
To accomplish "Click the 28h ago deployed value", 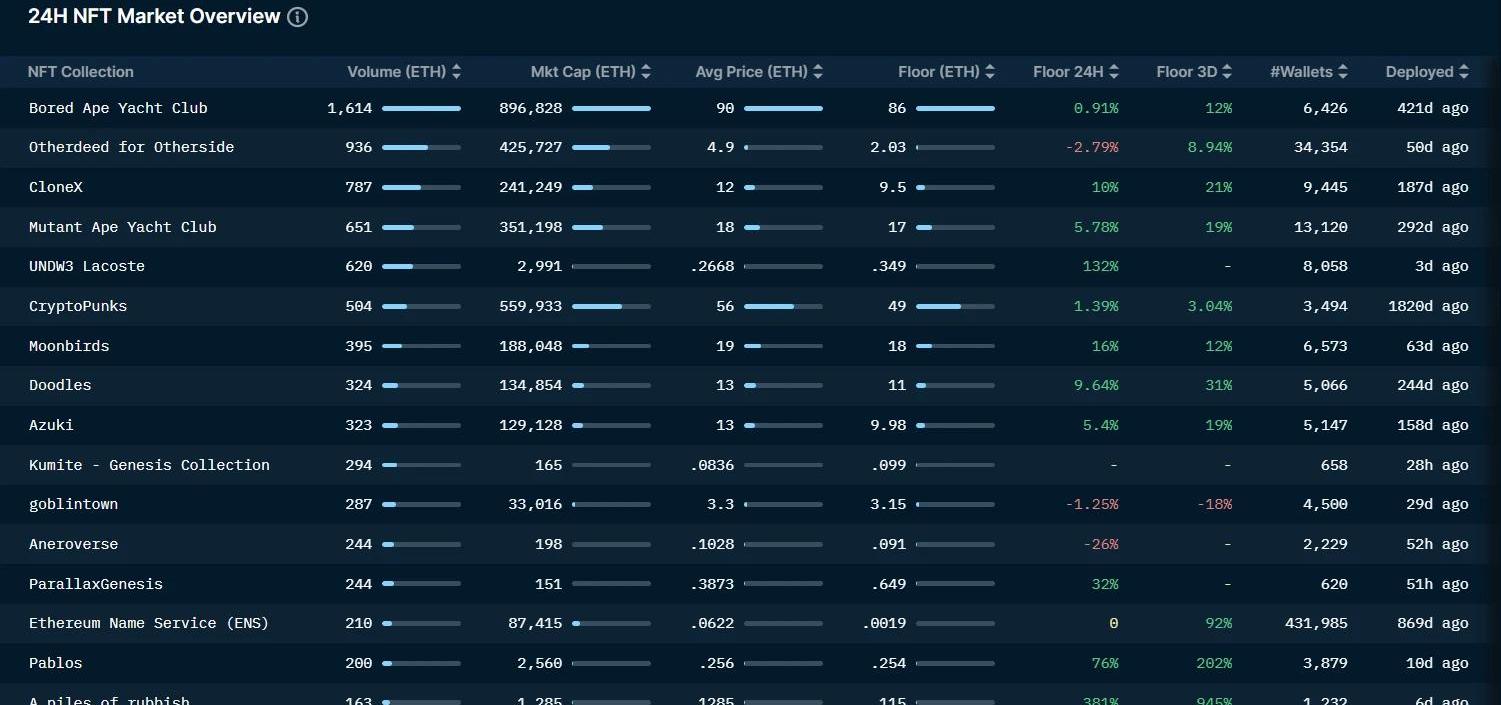I will (1437, 465).
